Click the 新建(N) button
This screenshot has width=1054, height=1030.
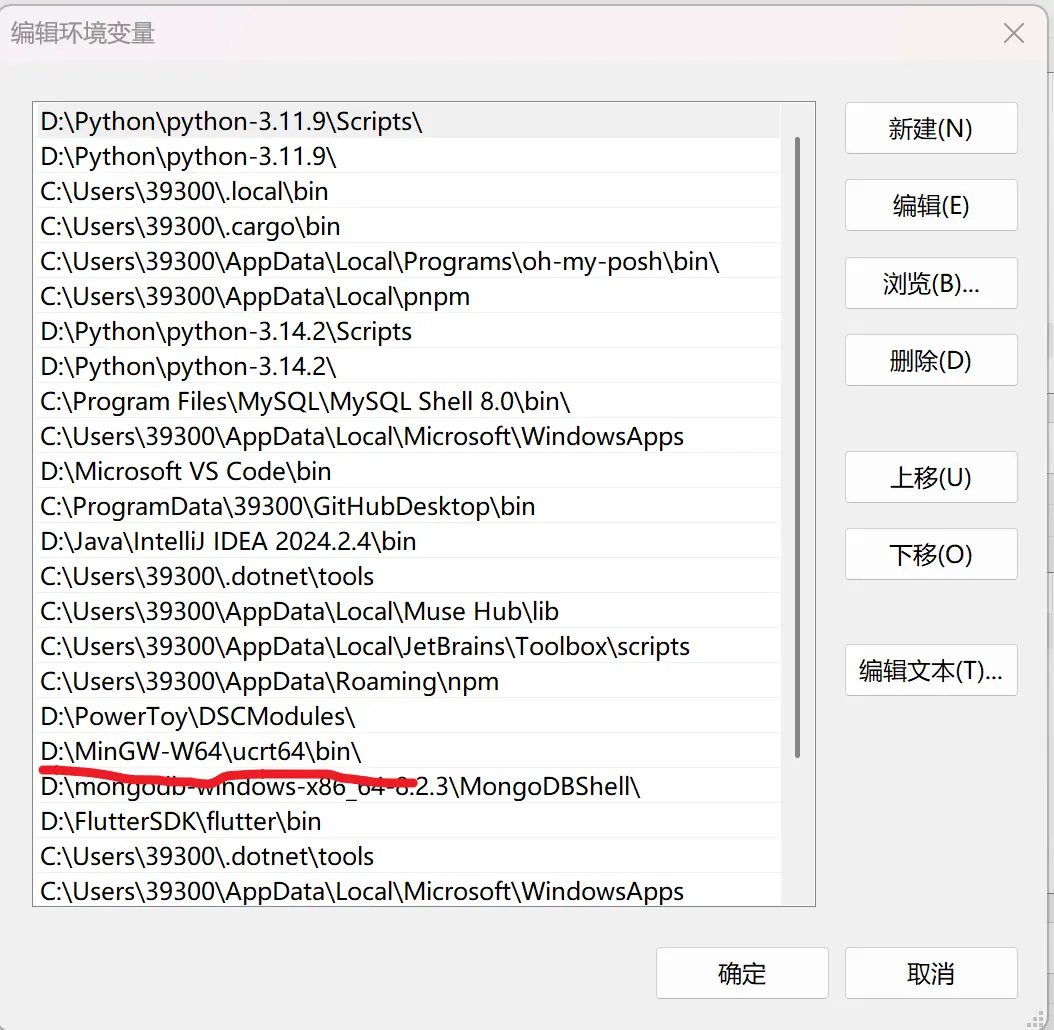[x=931, y=128]
